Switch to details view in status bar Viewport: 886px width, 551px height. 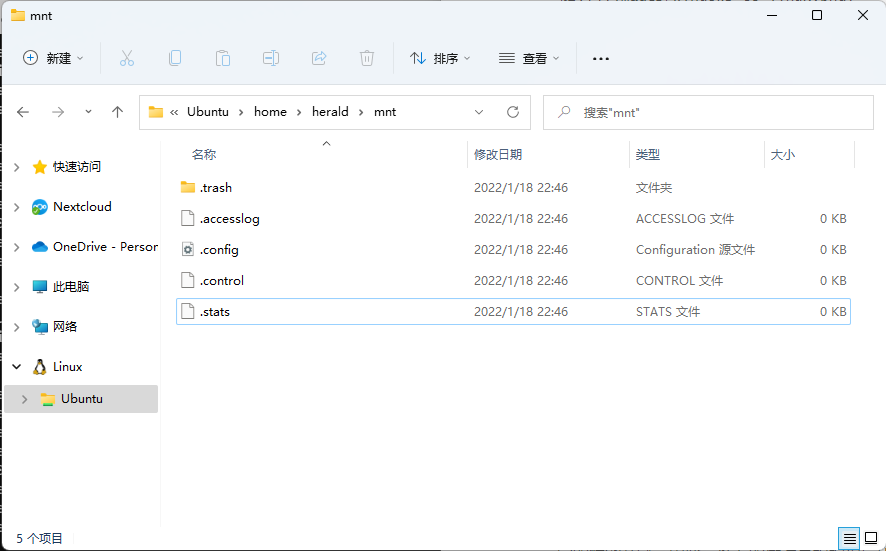coord(849,539)
